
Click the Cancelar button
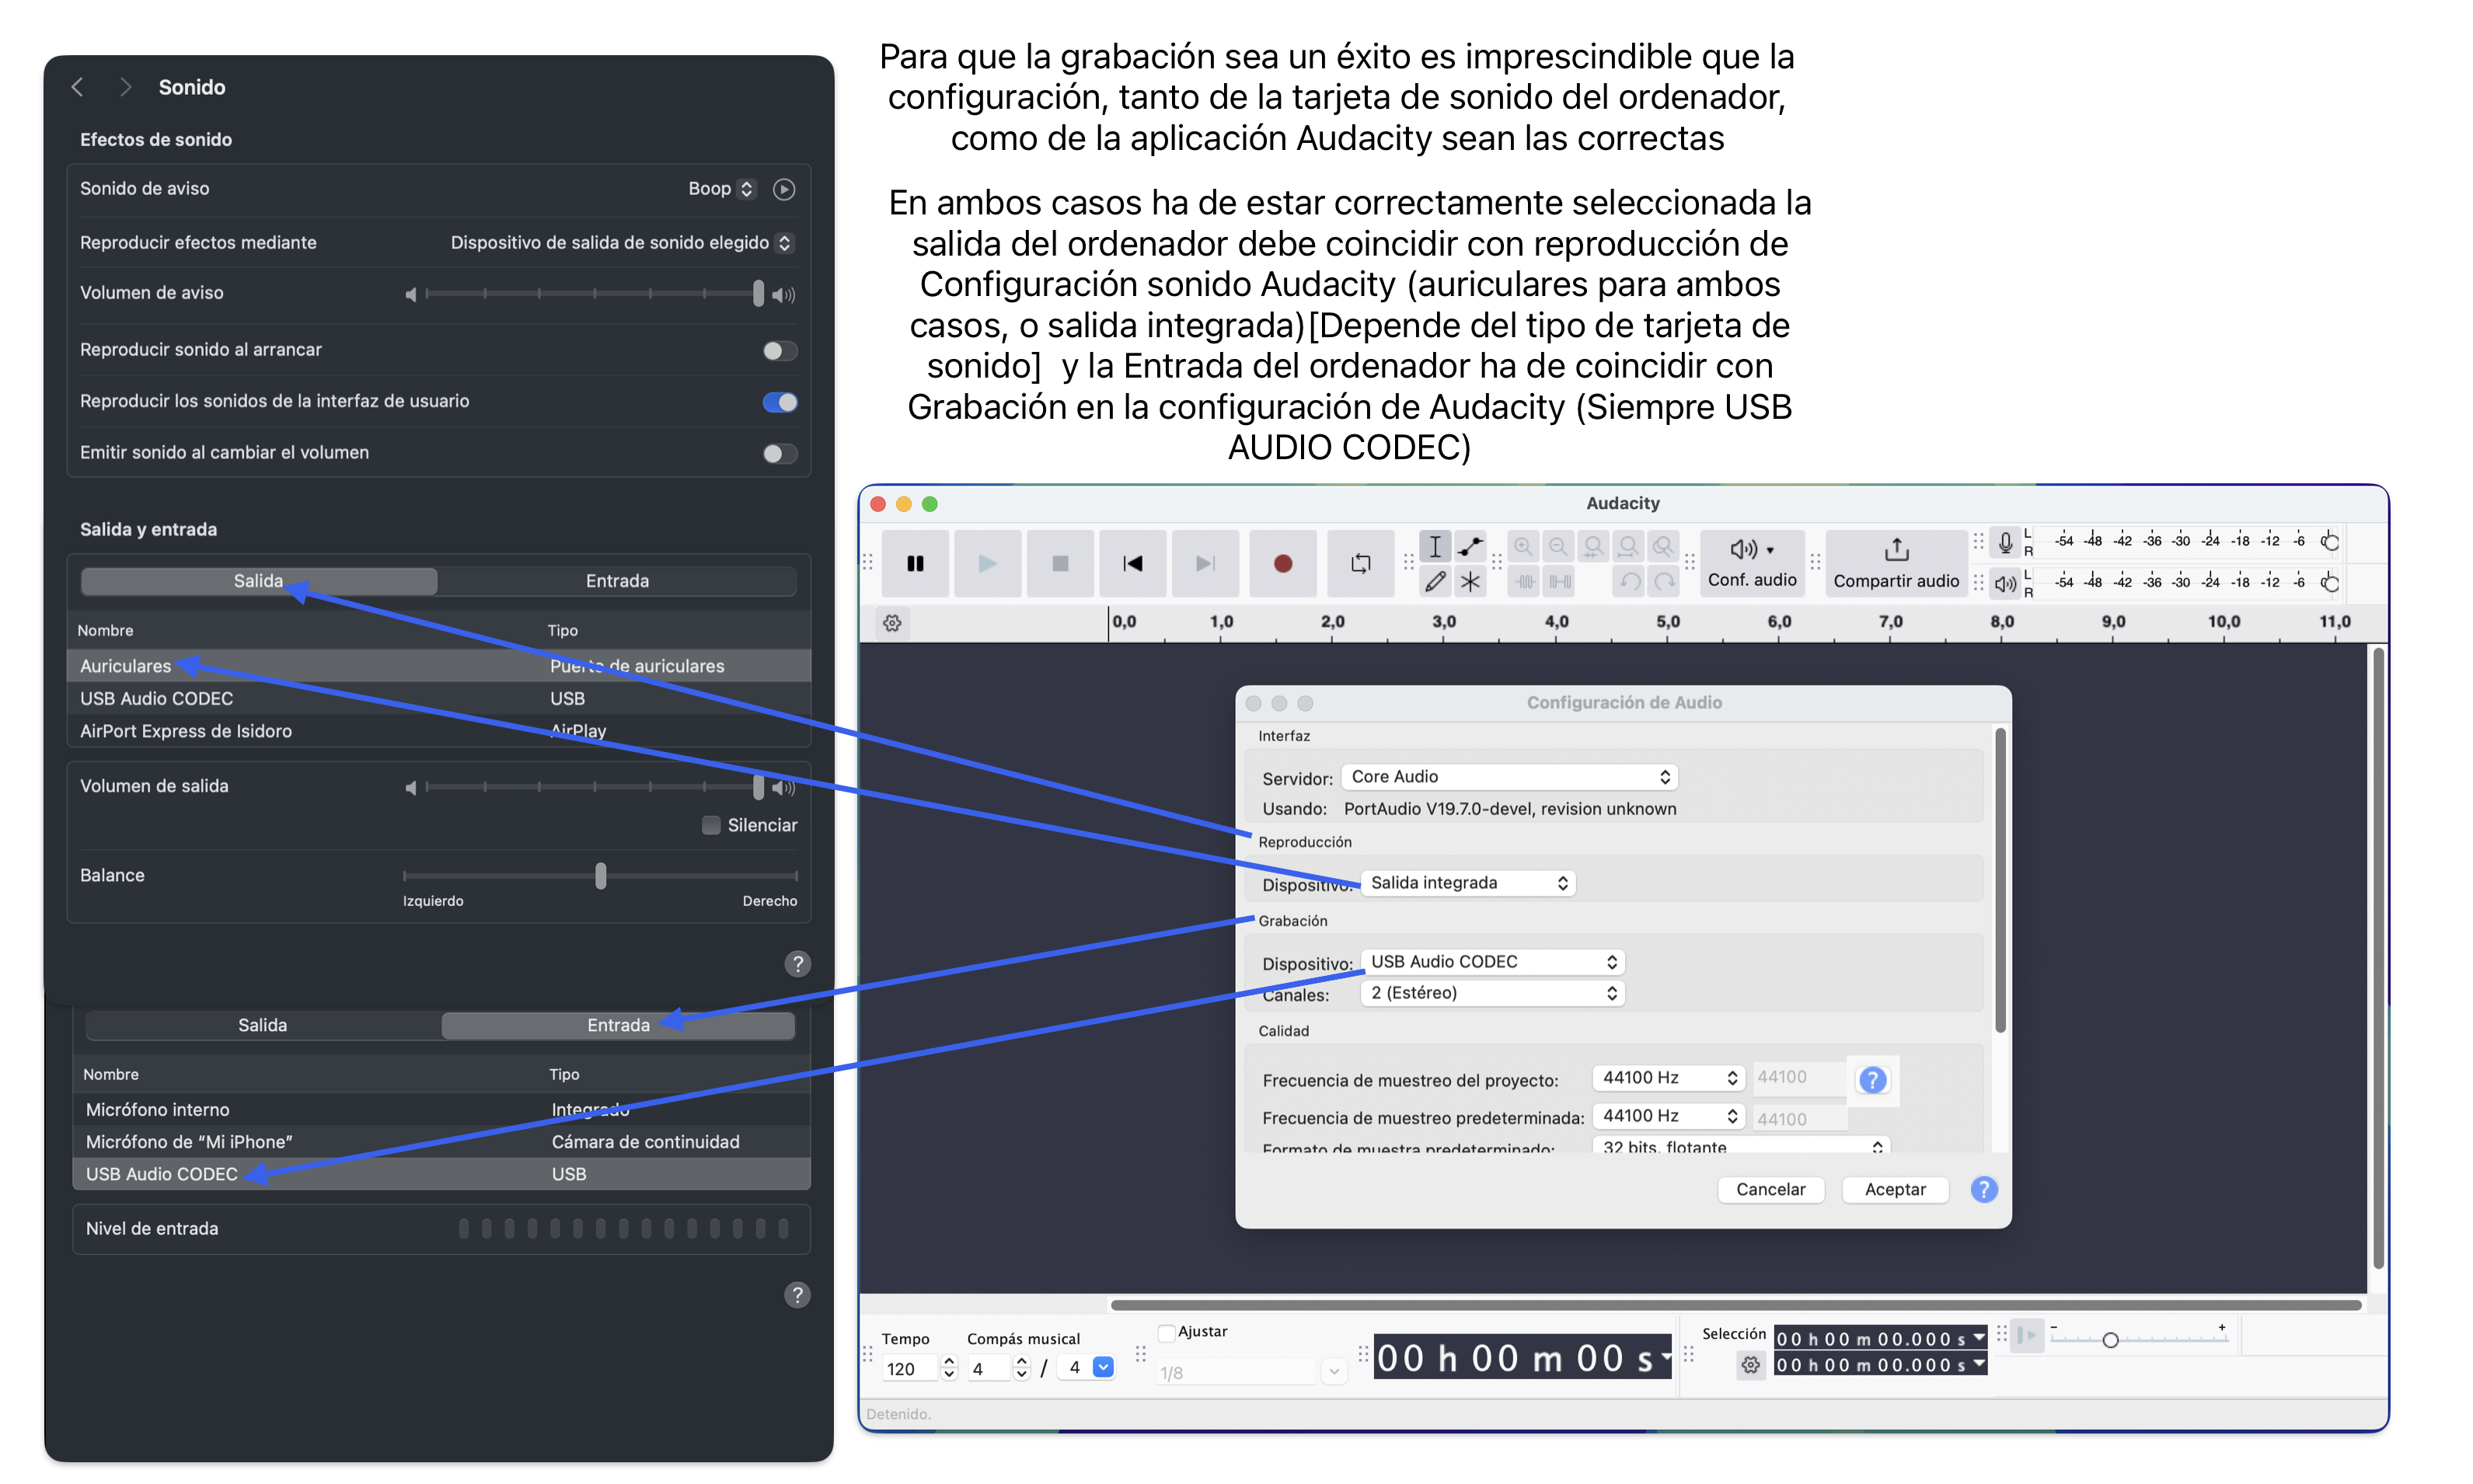pos(1770,1189)
